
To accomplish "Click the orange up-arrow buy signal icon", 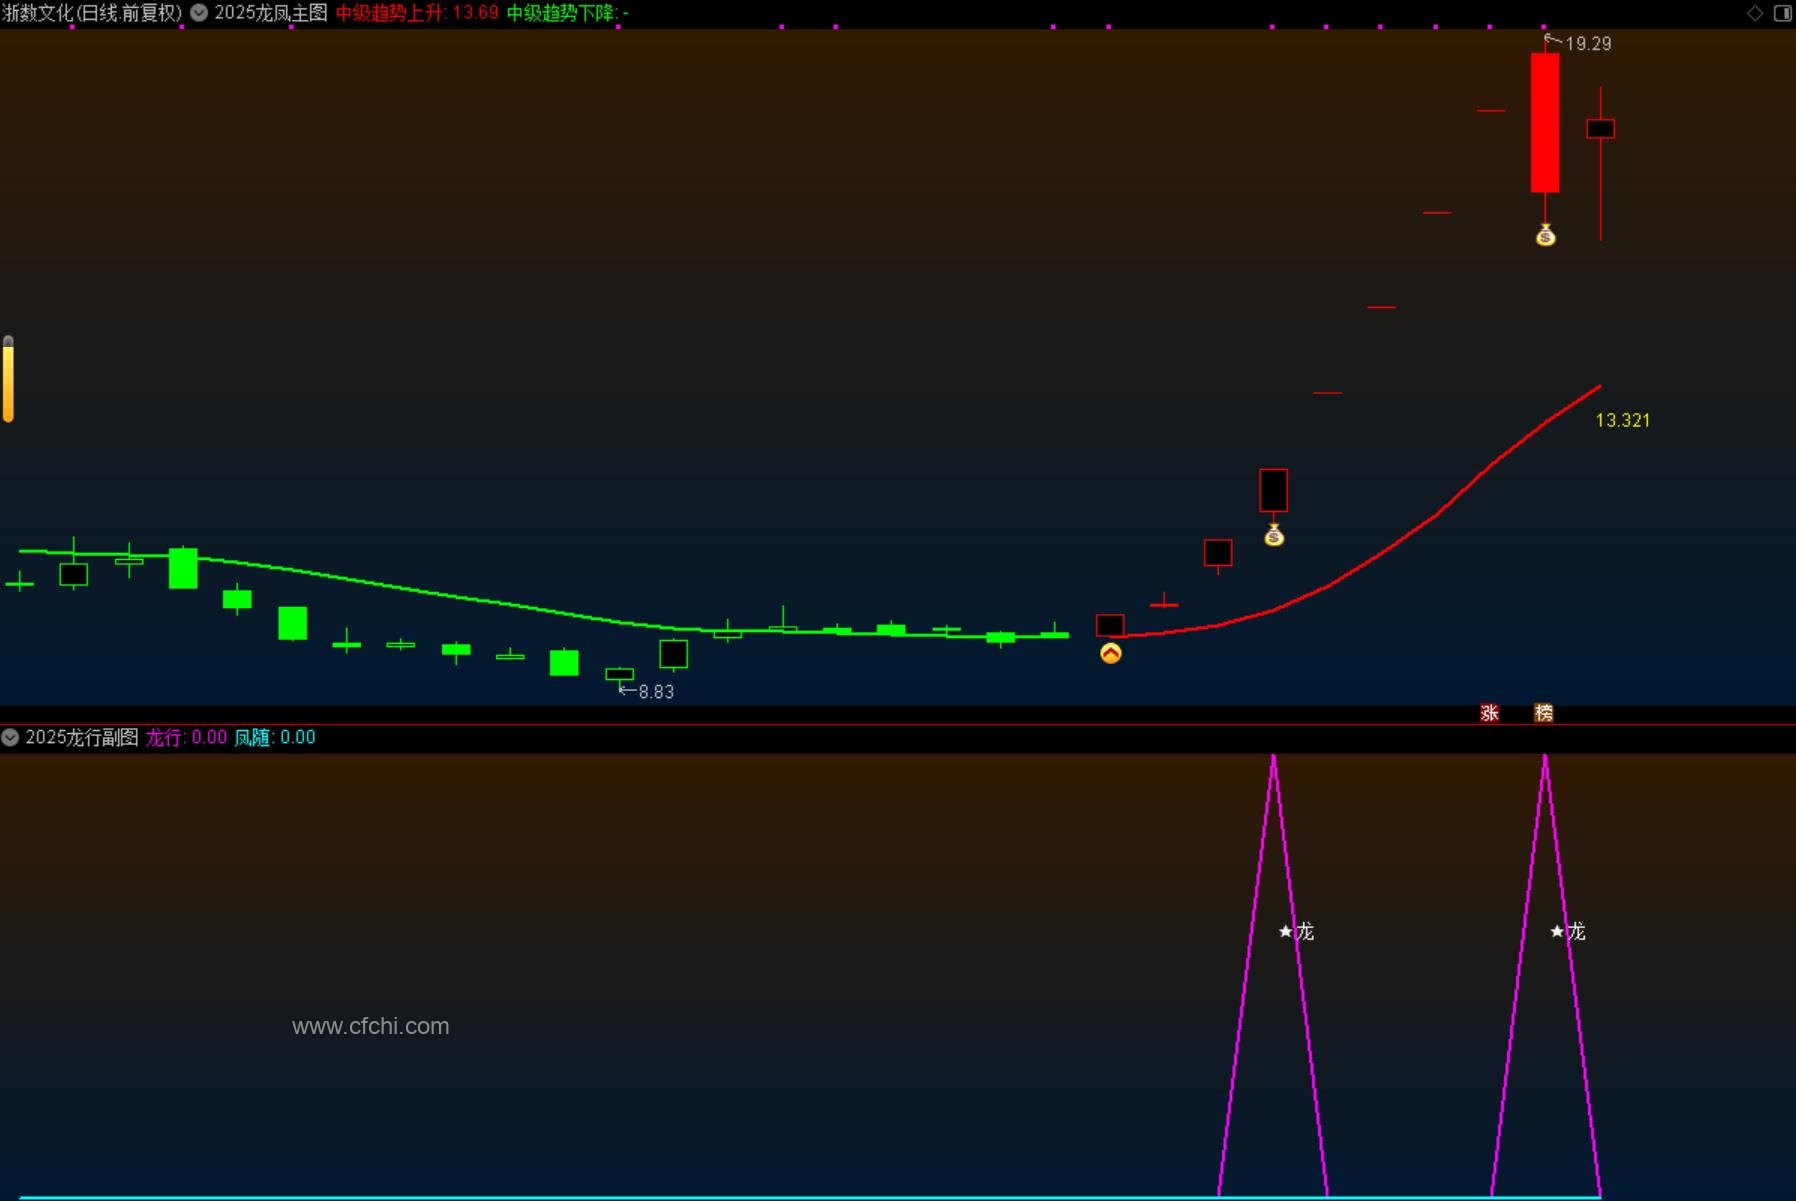I will click(1110, 654).
